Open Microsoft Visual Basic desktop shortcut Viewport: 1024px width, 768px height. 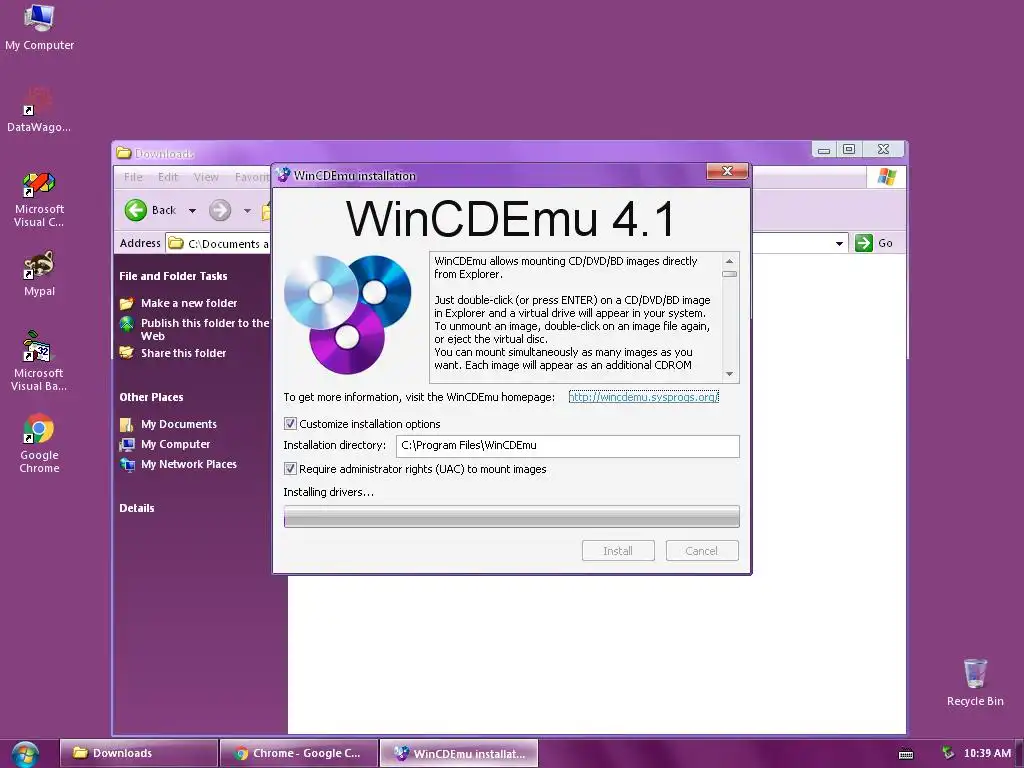[39, 361]
